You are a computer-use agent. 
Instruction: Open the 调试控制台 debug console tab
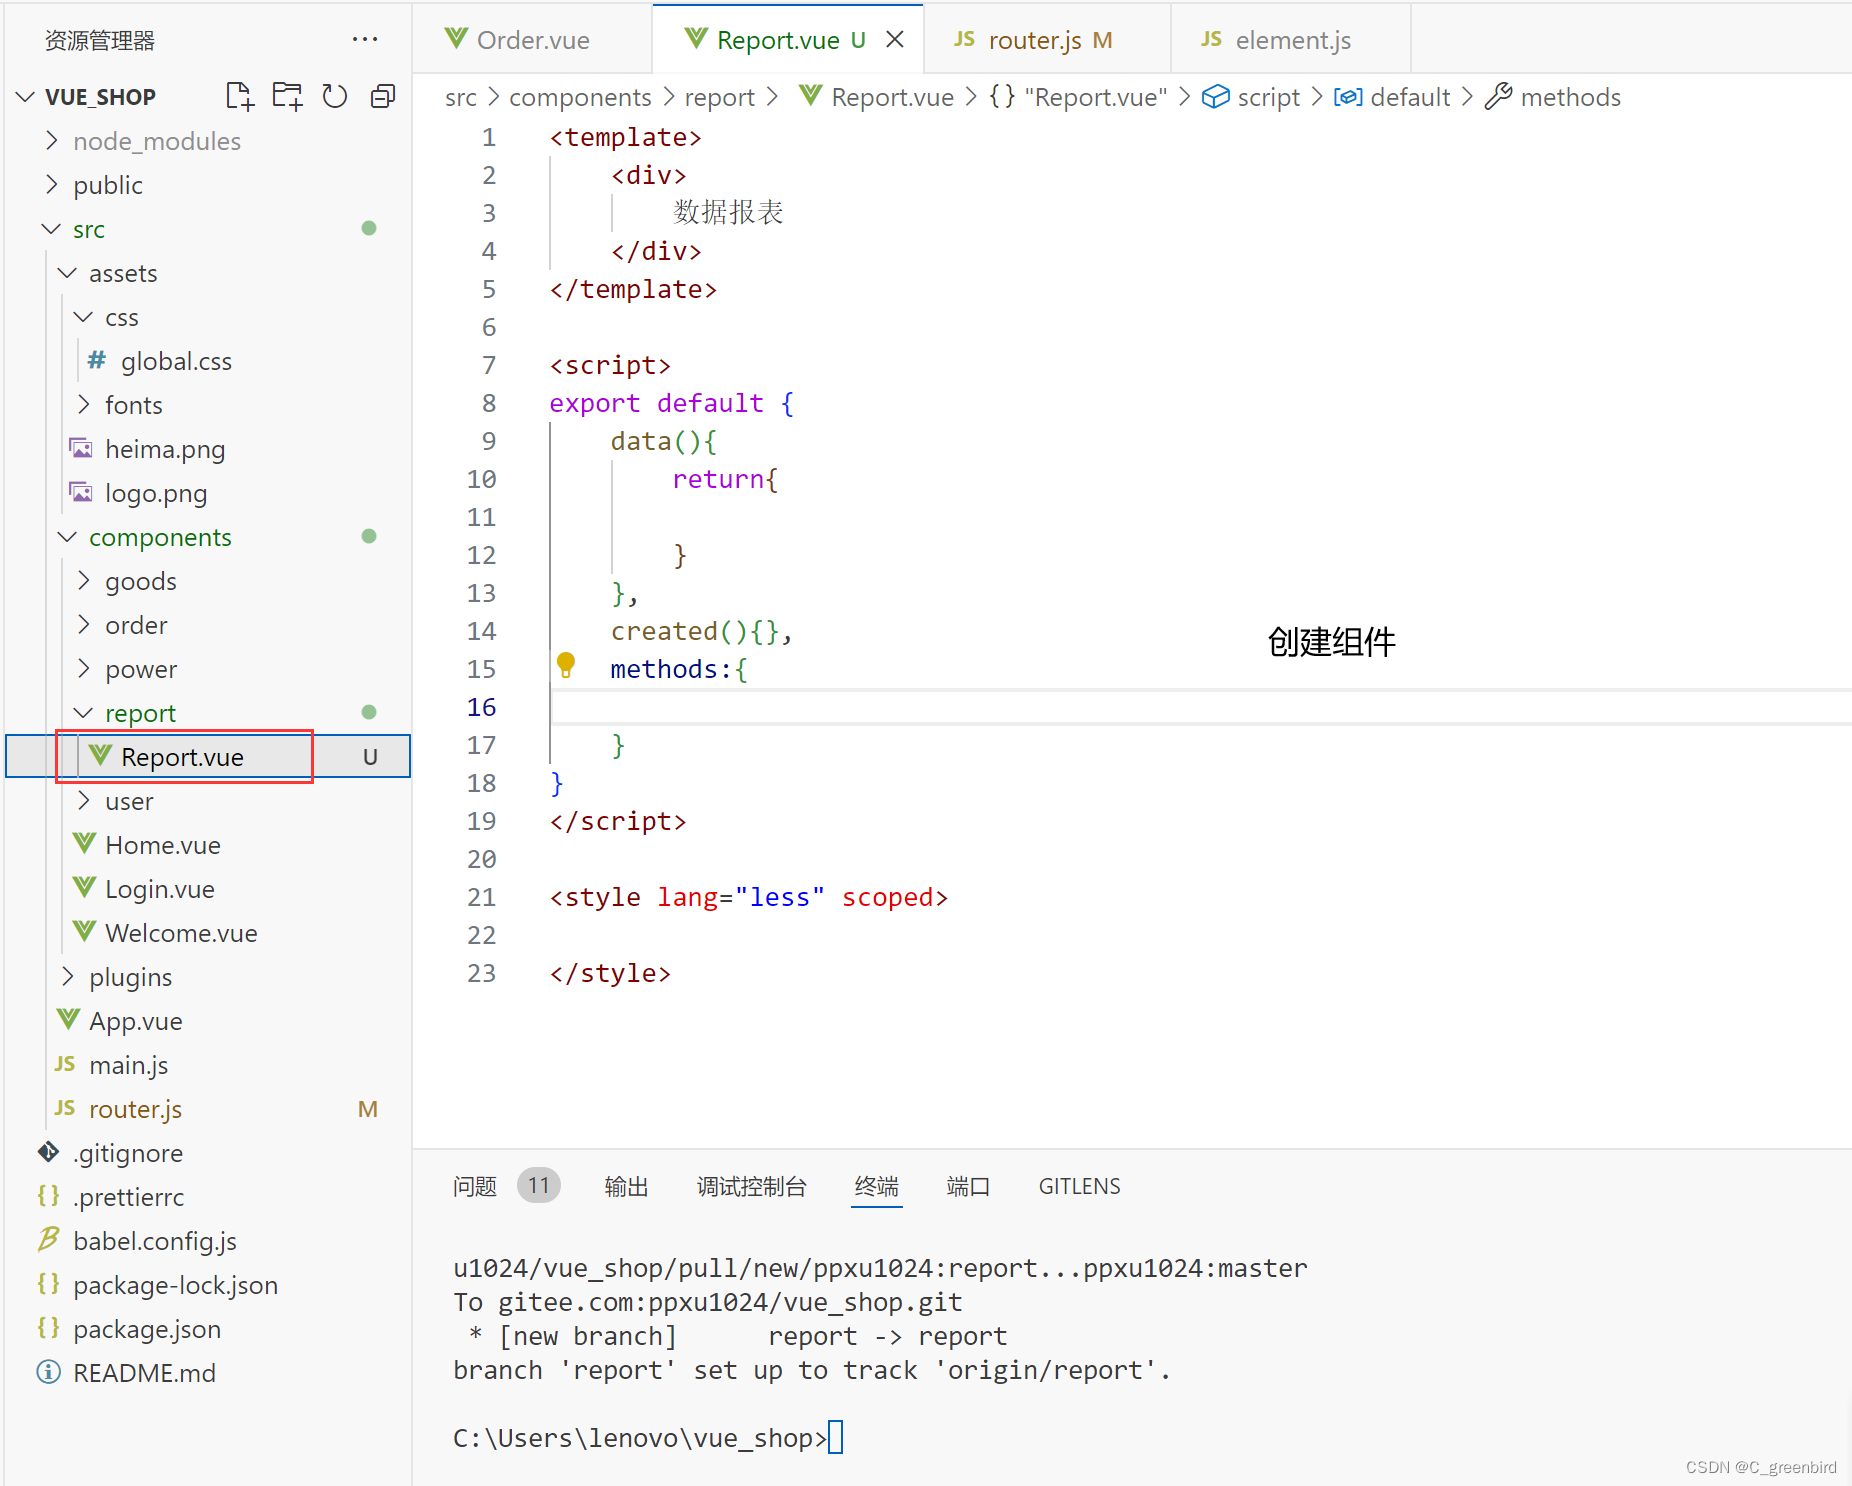(752, 1186)
